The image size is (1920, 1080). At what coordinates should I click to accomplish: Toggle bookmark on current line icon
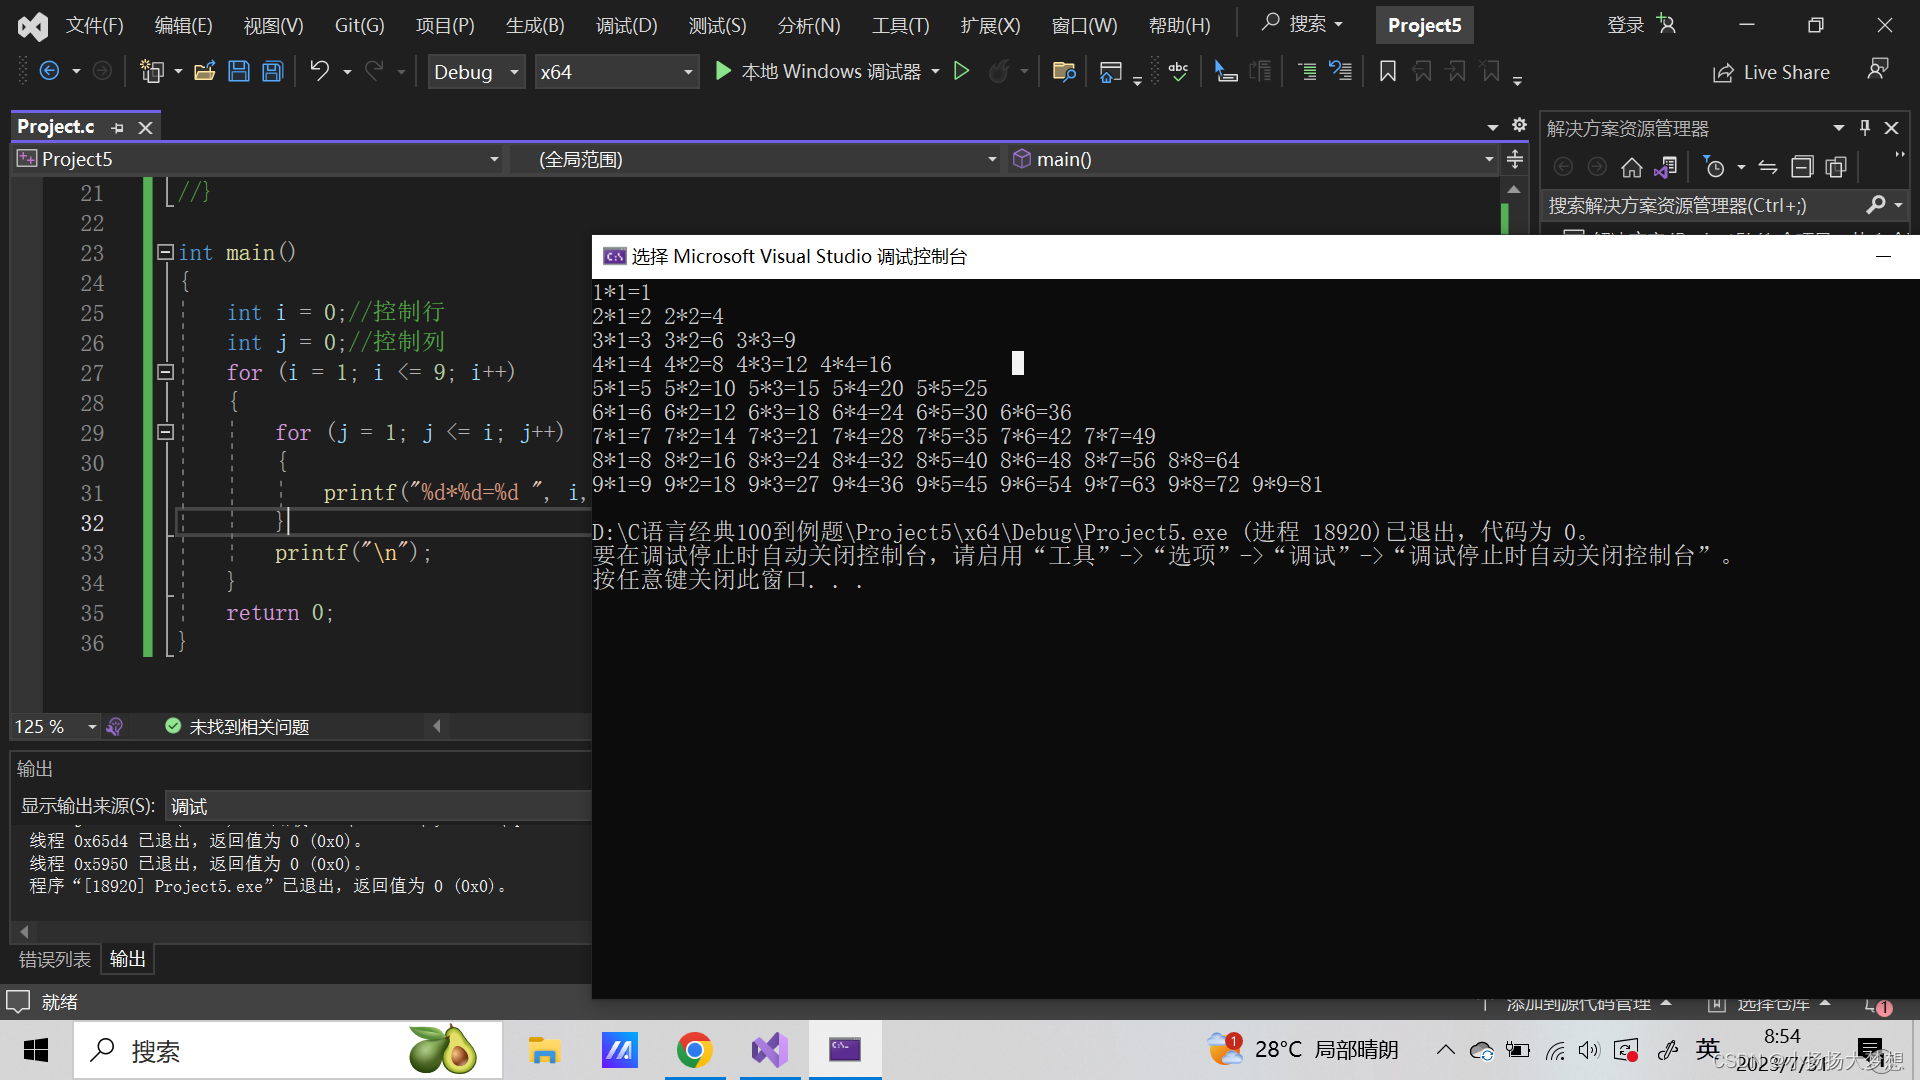point(1387,71)
